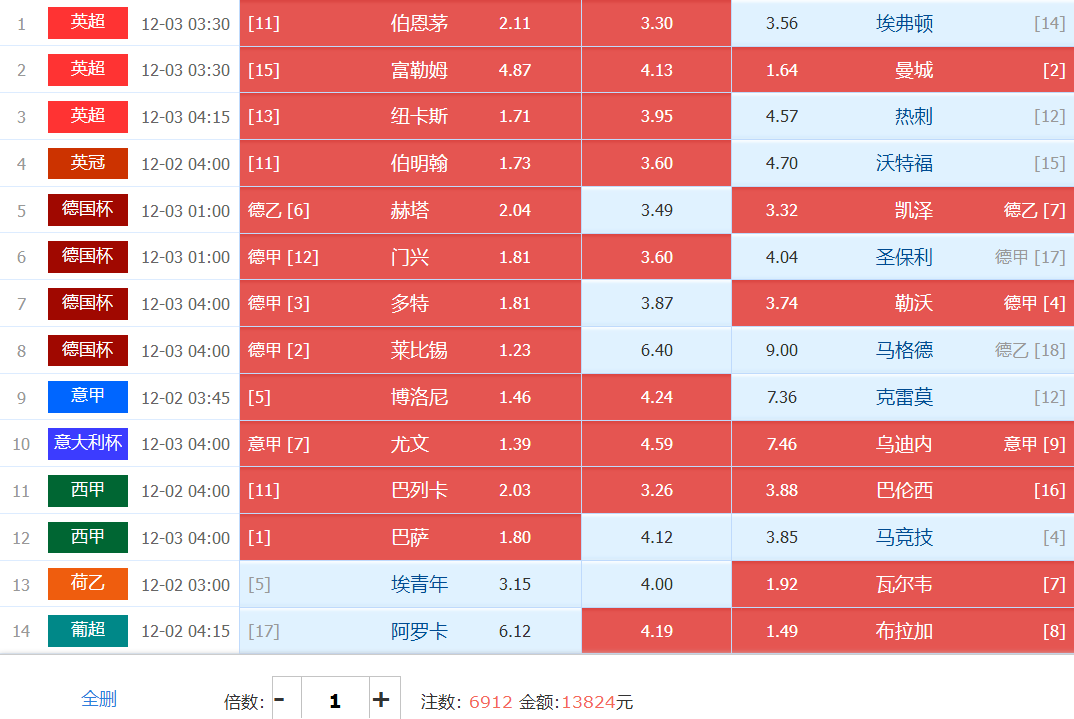Screen dimensions: 1074x719
Task: Select draw odds 6.40 in 莱比锡 match
Action: (656, 351)
